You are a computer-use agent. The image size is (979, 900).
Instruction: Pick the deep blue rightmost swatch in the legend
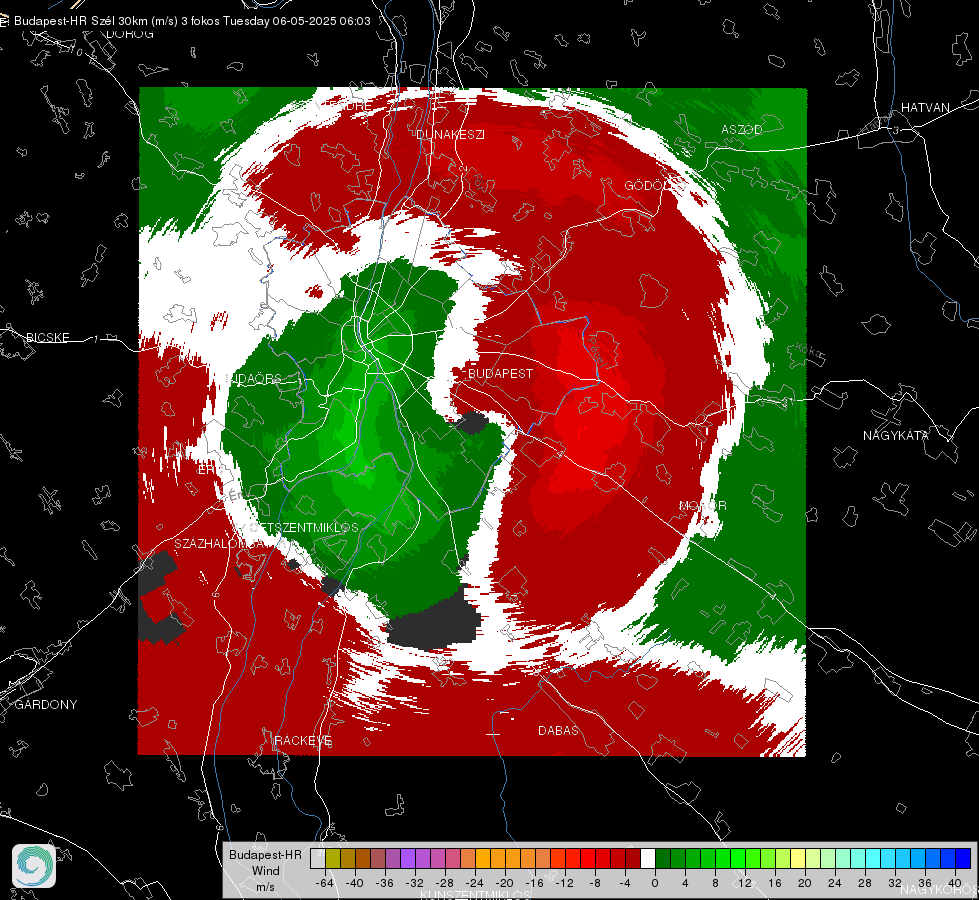click(963, 858)
